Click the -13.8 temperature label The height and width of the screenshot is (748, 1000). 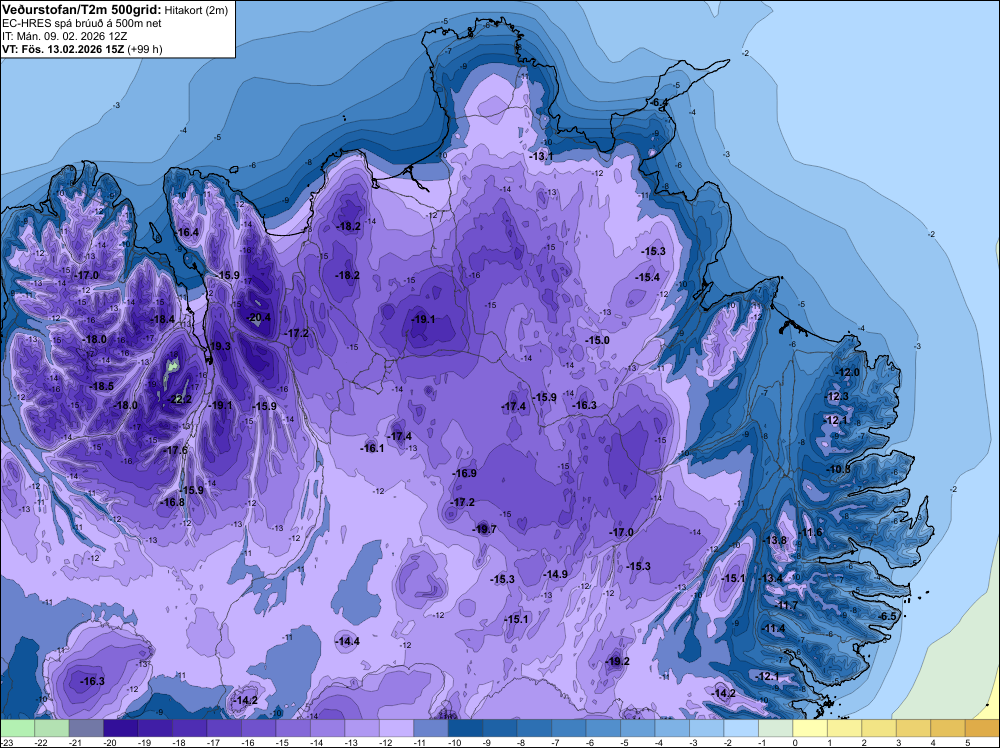pyautogui.click(x=775, y=541)
